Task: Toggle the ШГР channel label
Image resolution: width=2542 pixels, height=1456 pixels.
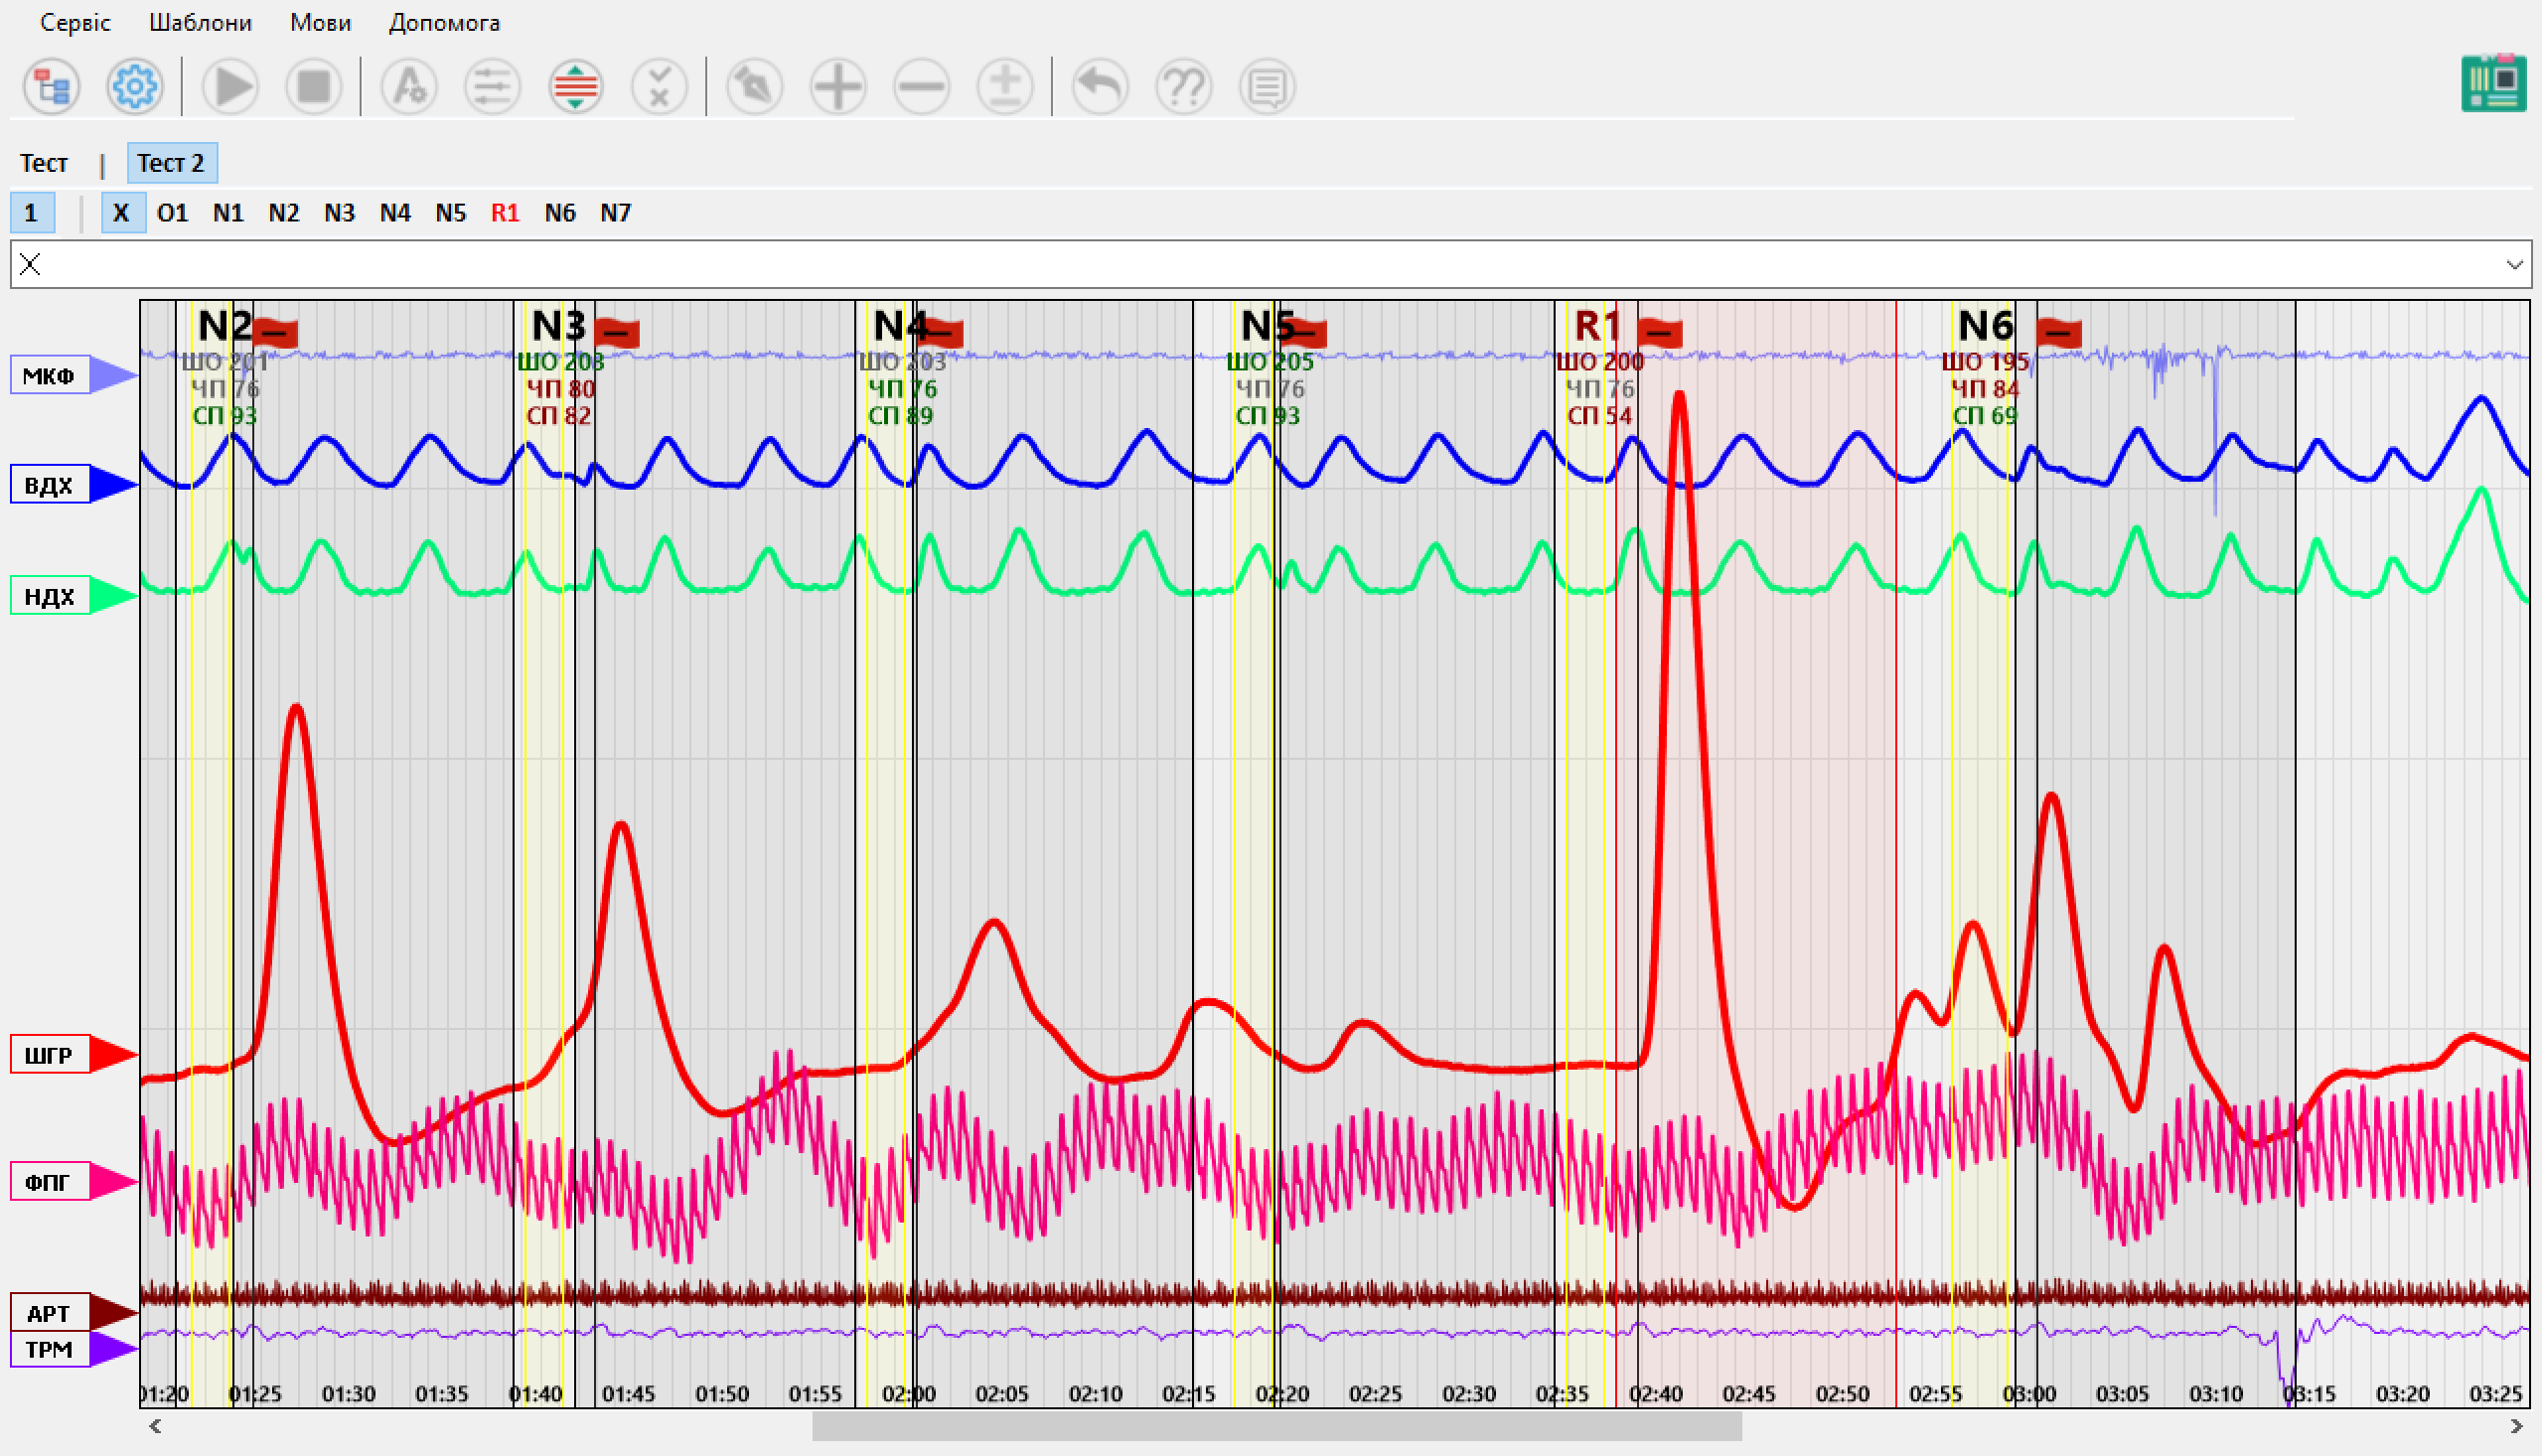Action: pos(49,1055)
